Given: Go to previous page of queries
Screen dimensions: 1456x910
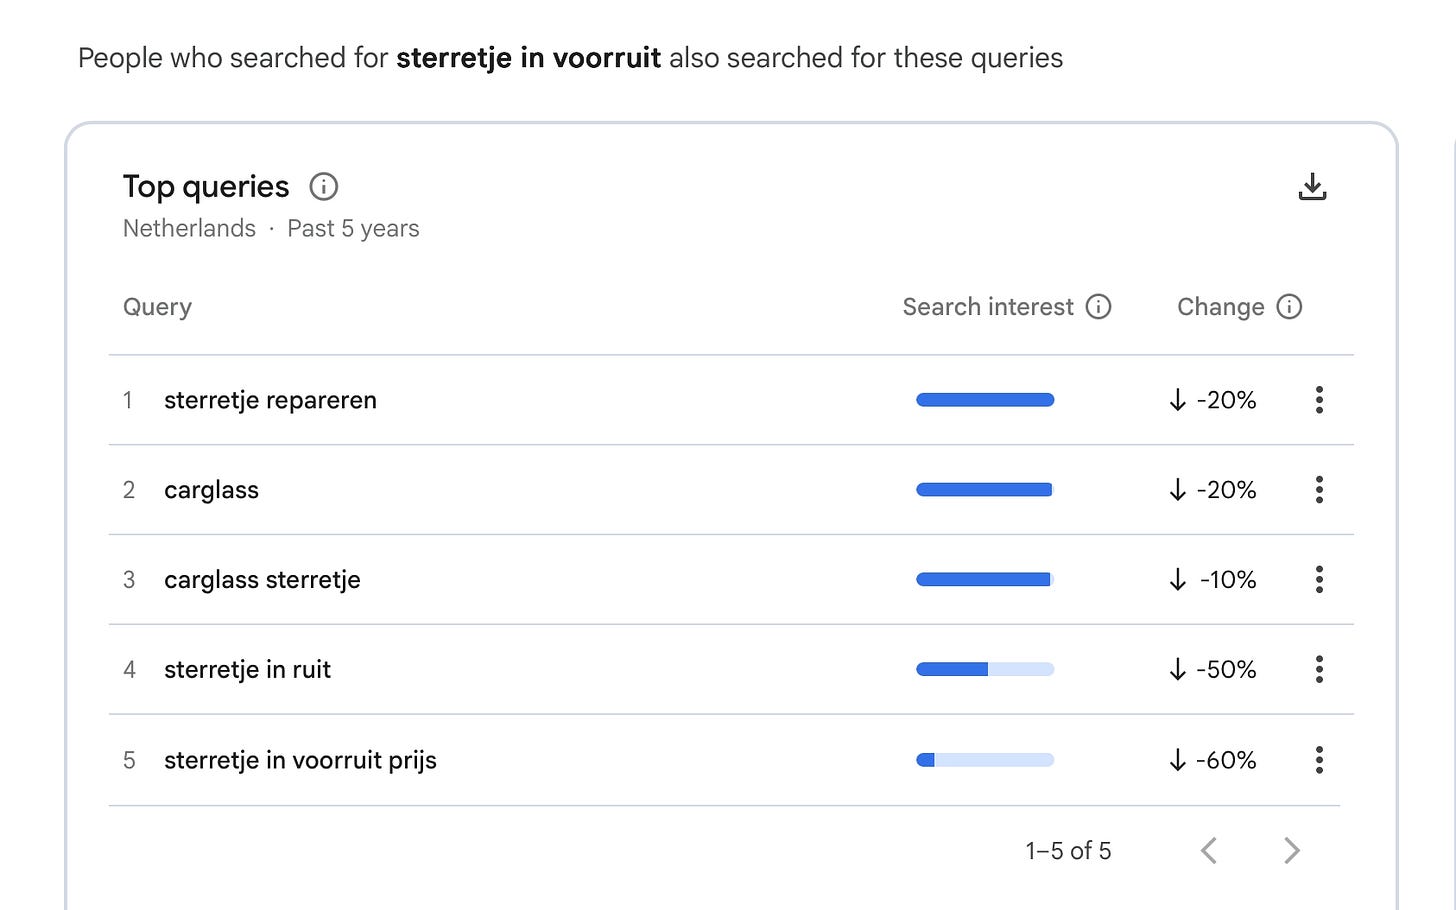Looking at the screenshot, I should [x=1209, y=851].
